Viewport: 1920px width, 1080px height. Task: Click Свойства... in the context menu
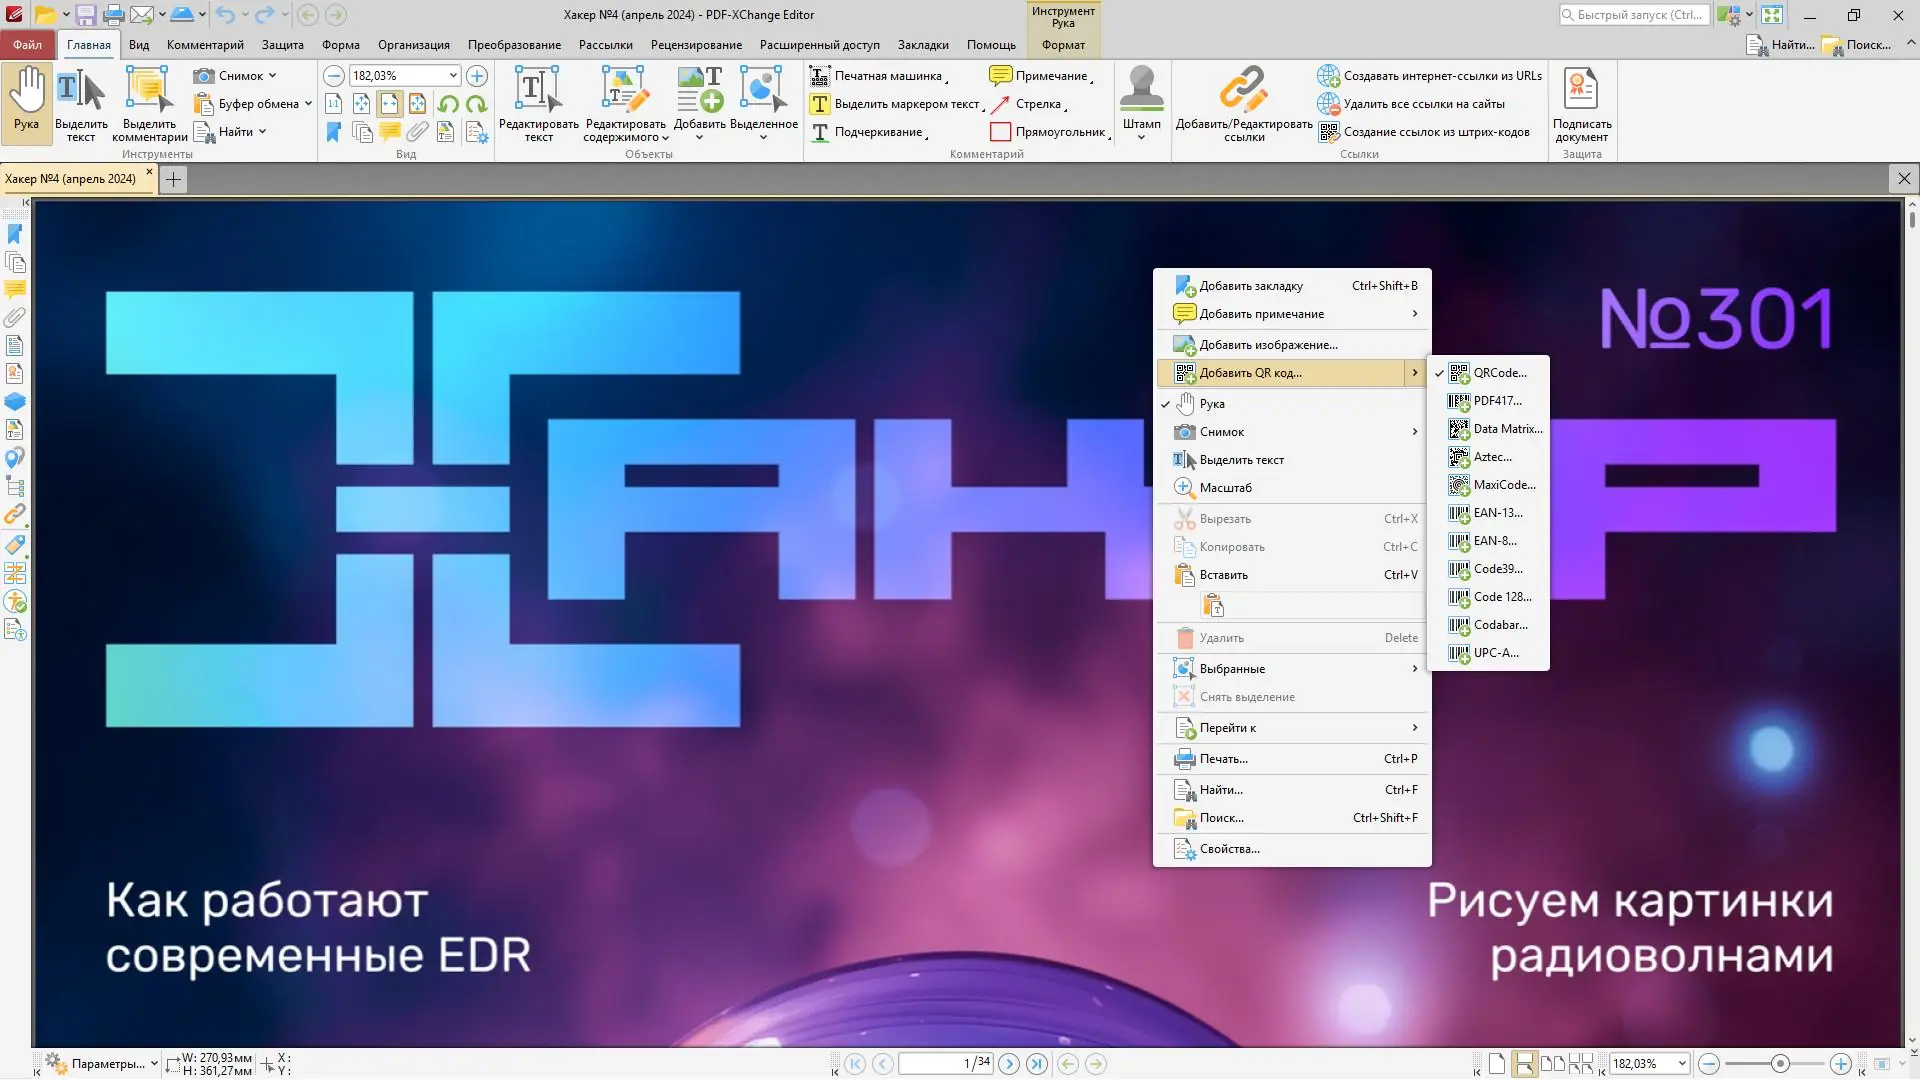tap(1229, 849)
